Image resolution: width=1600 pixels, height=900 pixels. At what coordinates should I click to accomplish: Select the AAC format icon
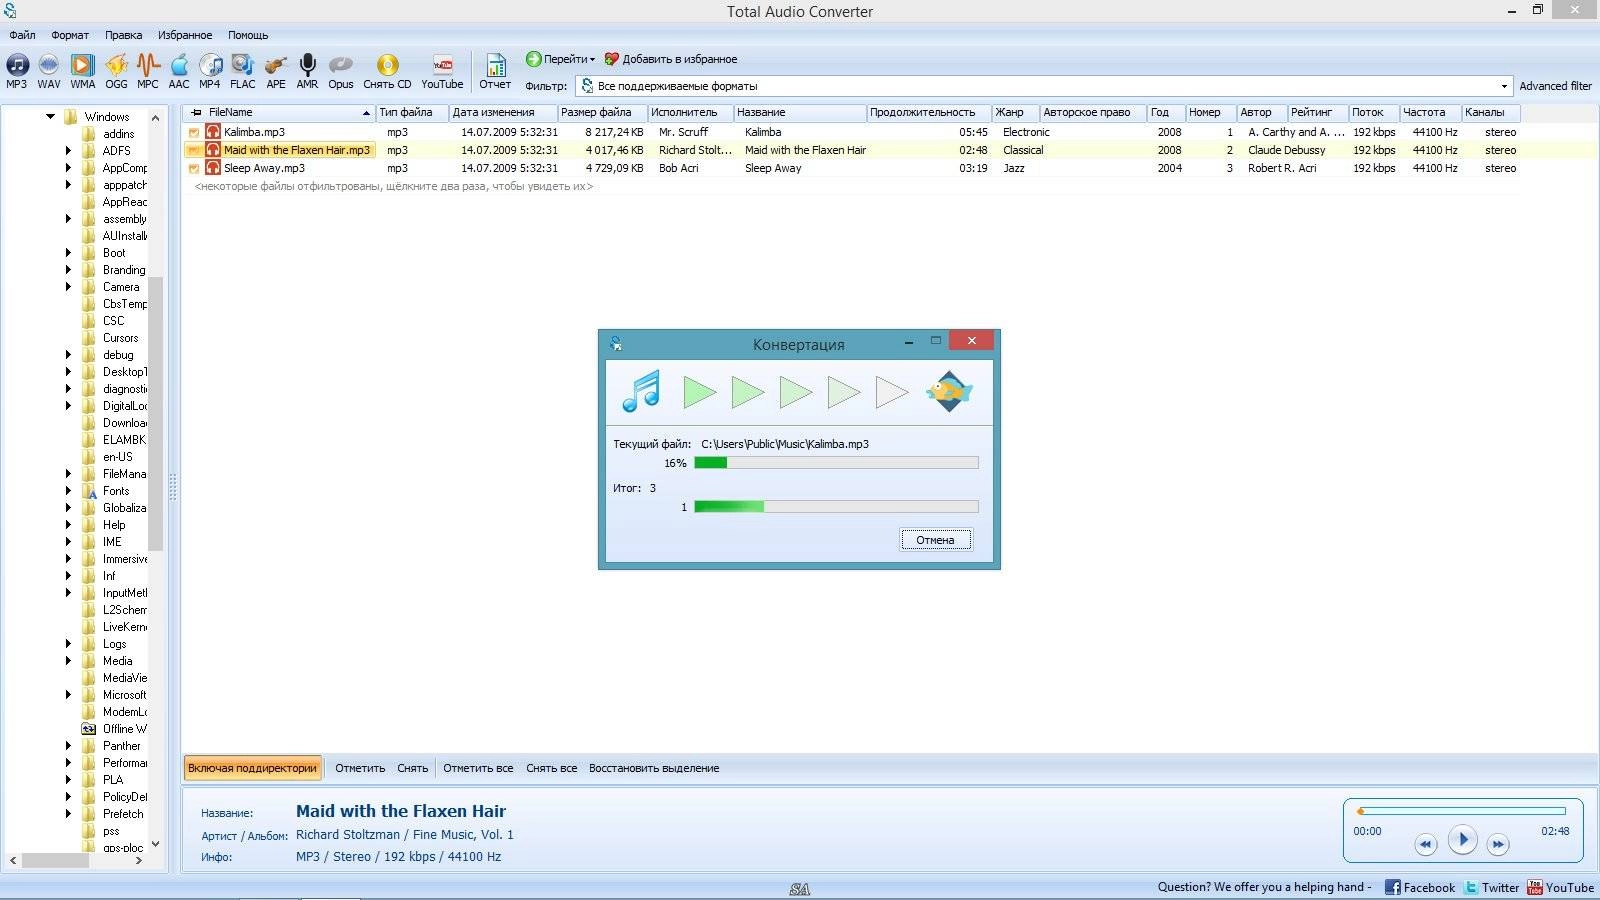tap(179, 71)
